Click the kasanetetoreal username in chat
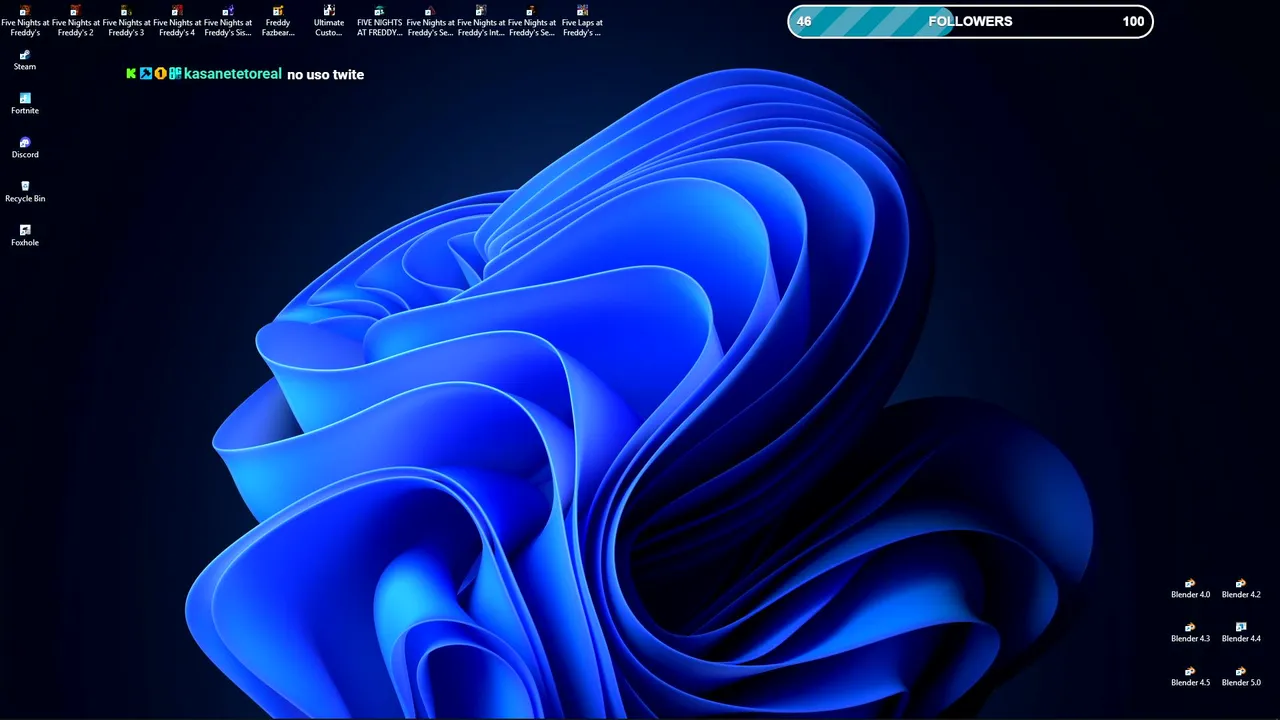1280x720 pixels. coord(233,74)
